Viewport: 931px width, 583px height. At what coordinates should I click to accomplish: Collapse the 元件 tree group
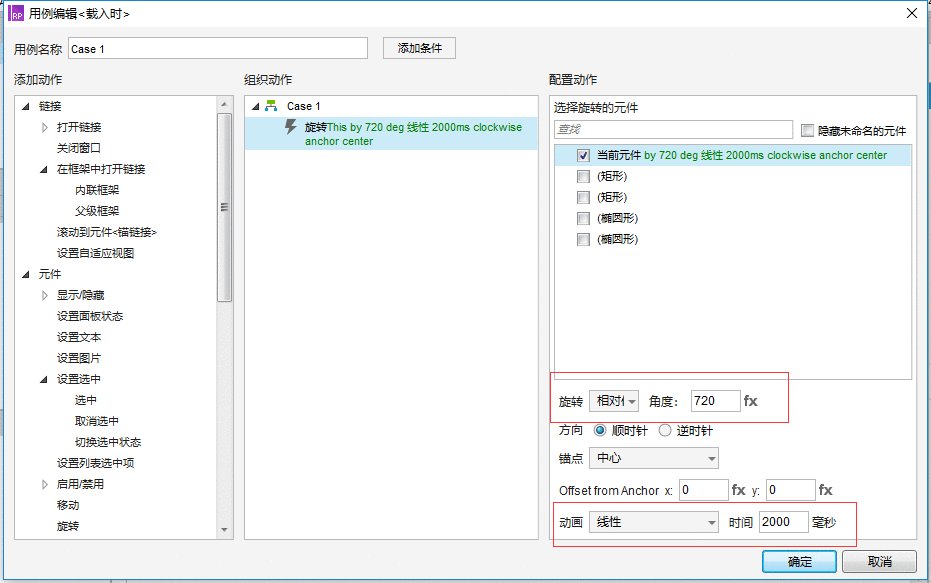pos(26,274)
